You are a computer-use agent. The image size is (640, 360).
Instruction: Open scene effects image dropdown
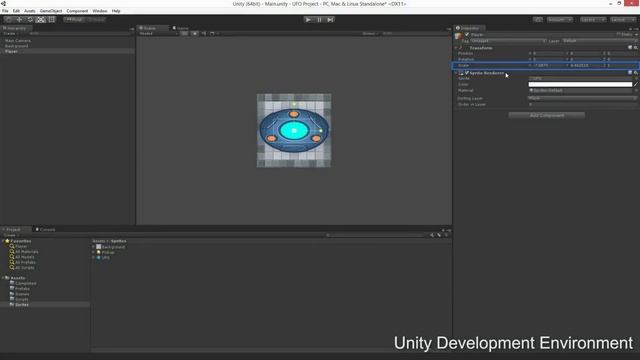(213, 33)
